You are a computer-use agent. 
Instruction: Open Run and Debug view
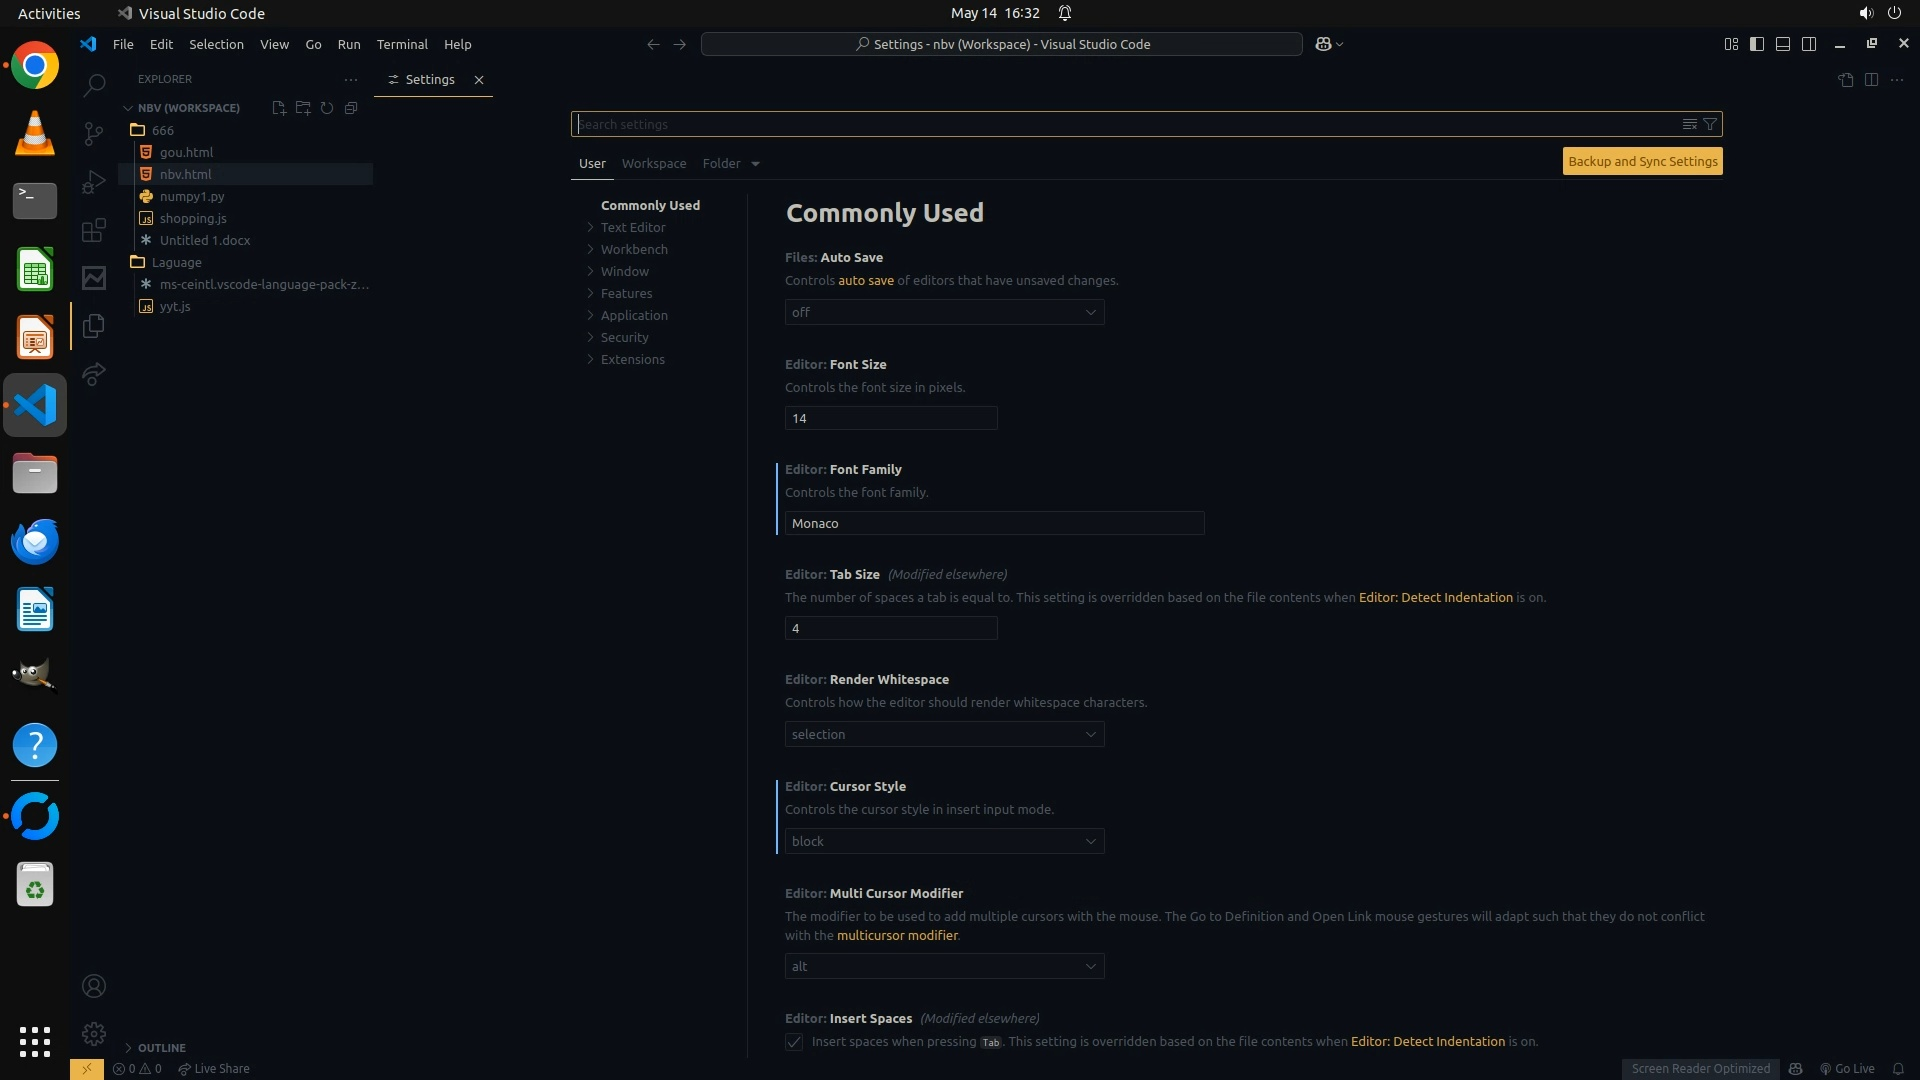(x=94, y=182)
